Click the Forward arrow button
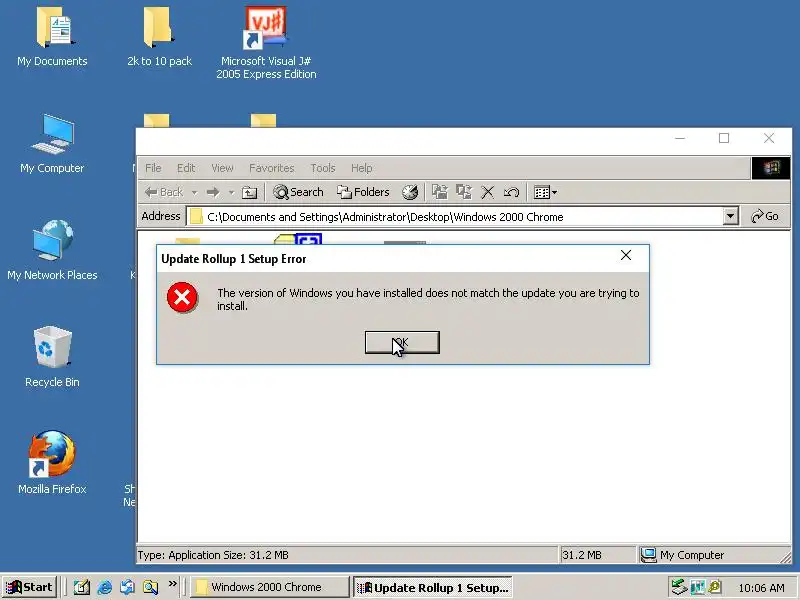This screenshot has height=600, width=800. click(213, 192)
